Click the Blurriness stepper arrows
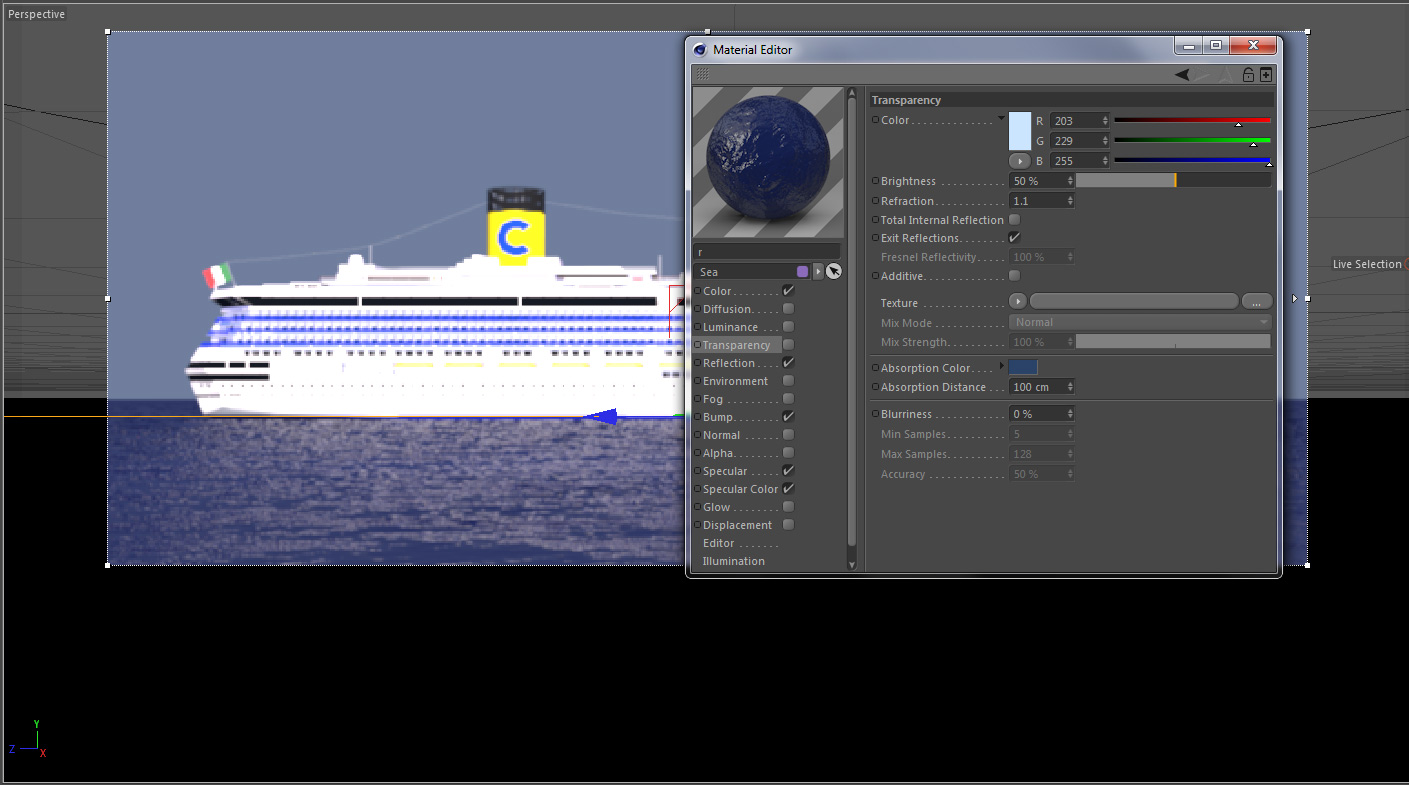This screenshot has height=785, width=1409. [x=1070, y=414]
